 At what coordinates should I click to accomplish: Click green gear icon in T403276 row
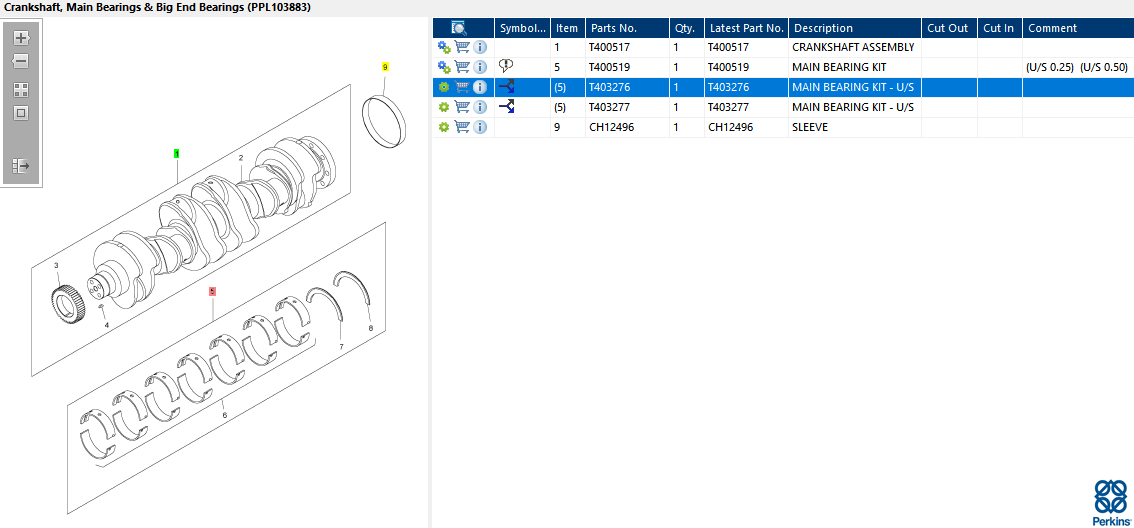[444, 87]
